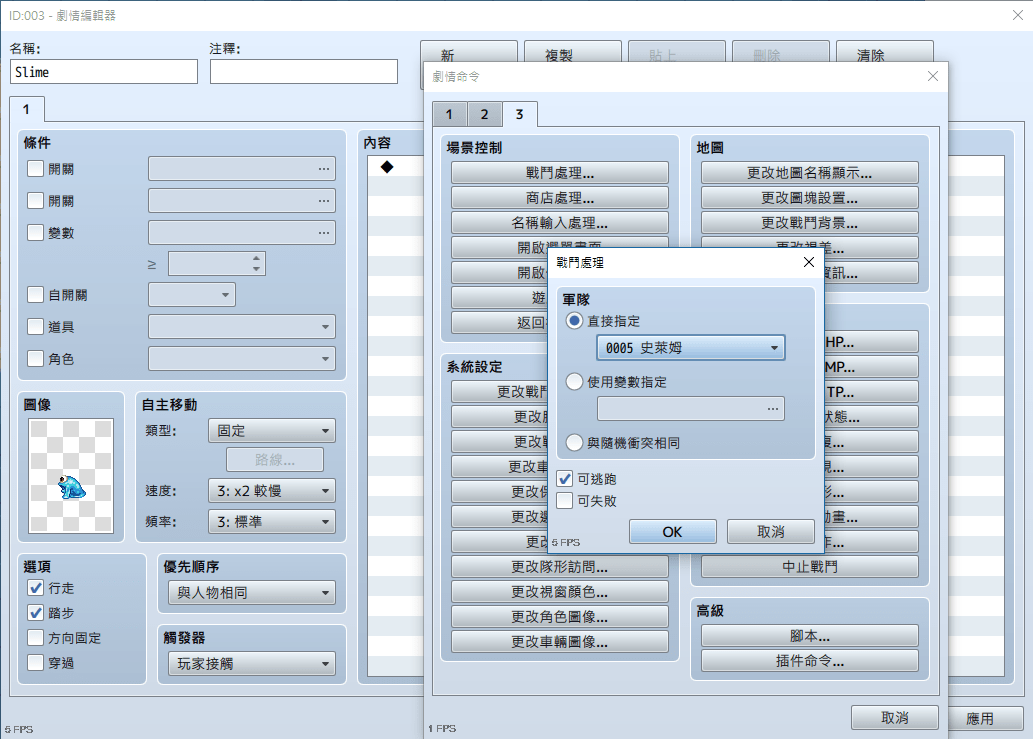Click 取消 in the 戰鬥處理 dialog
Image resolution: width=1033 pixels, height=739 pixels.
pos(771,532)
